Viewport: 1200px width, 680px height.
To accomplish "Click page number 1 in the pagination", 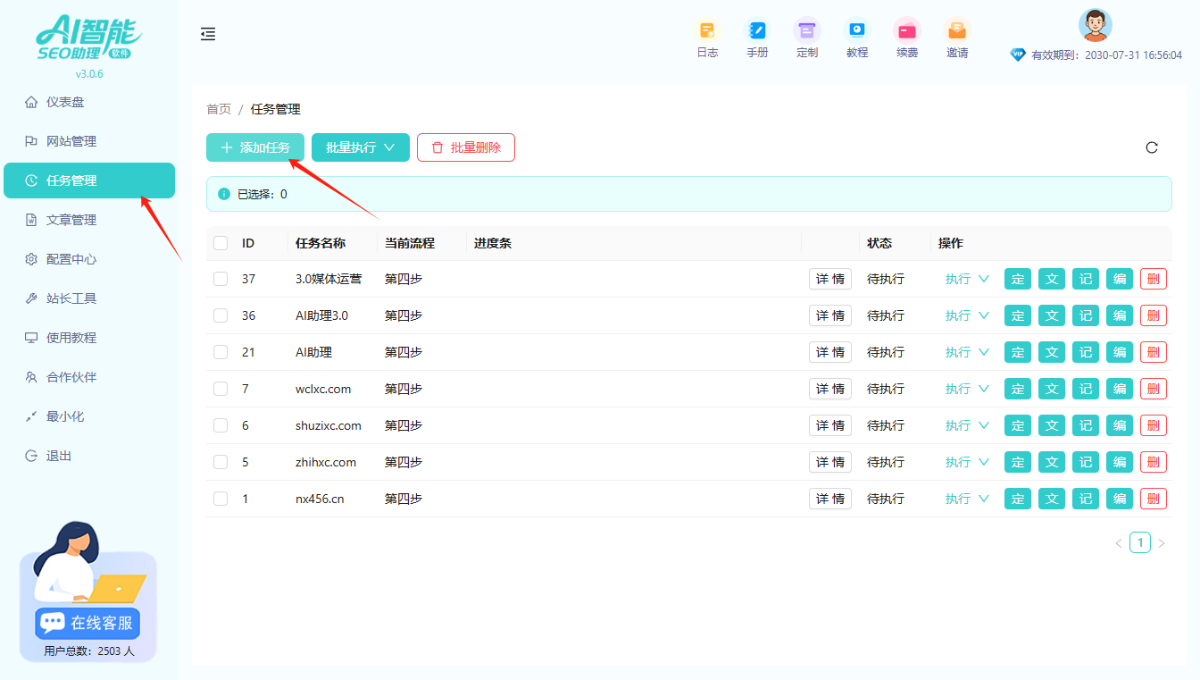I will click(x=1140, y=543).
